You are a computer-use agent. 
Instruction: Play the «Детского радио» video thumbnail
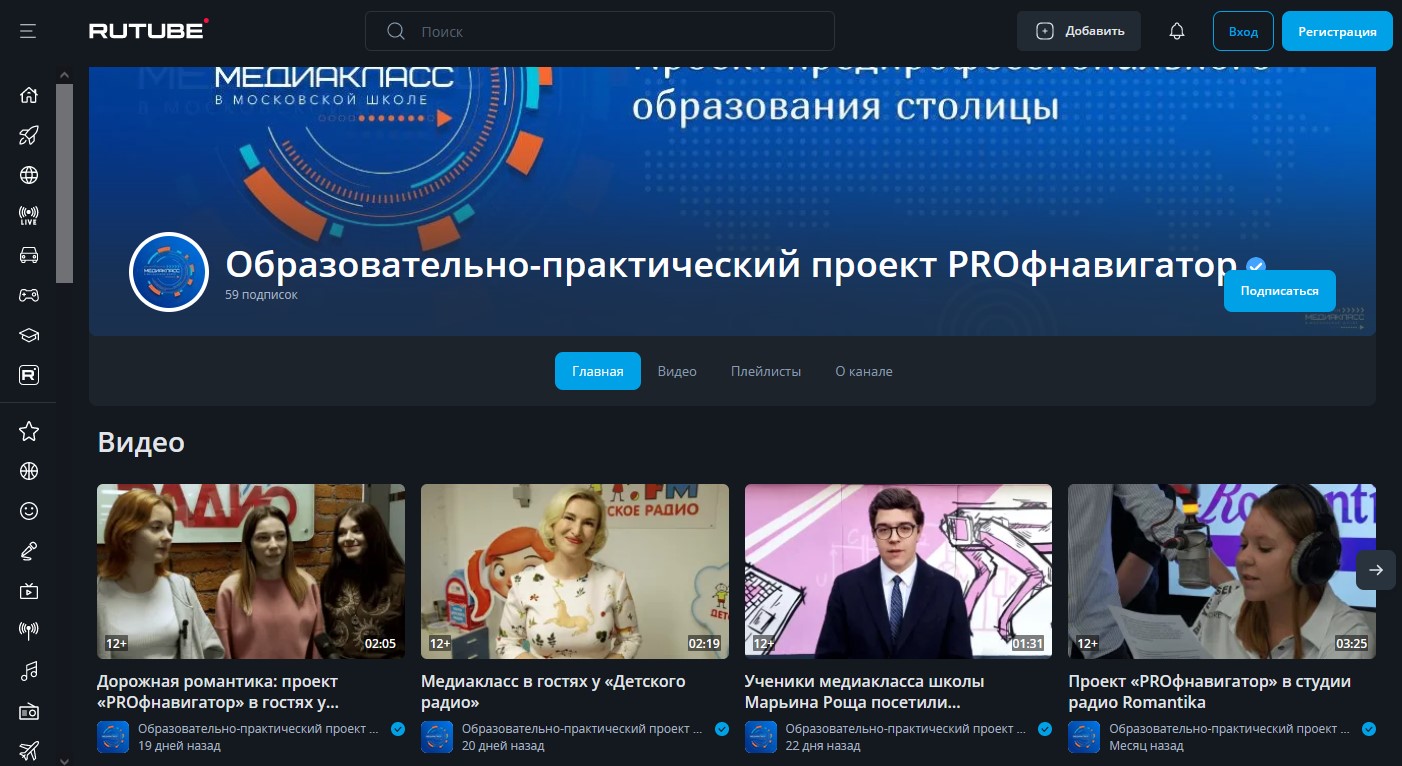click(x=574, y=571)
